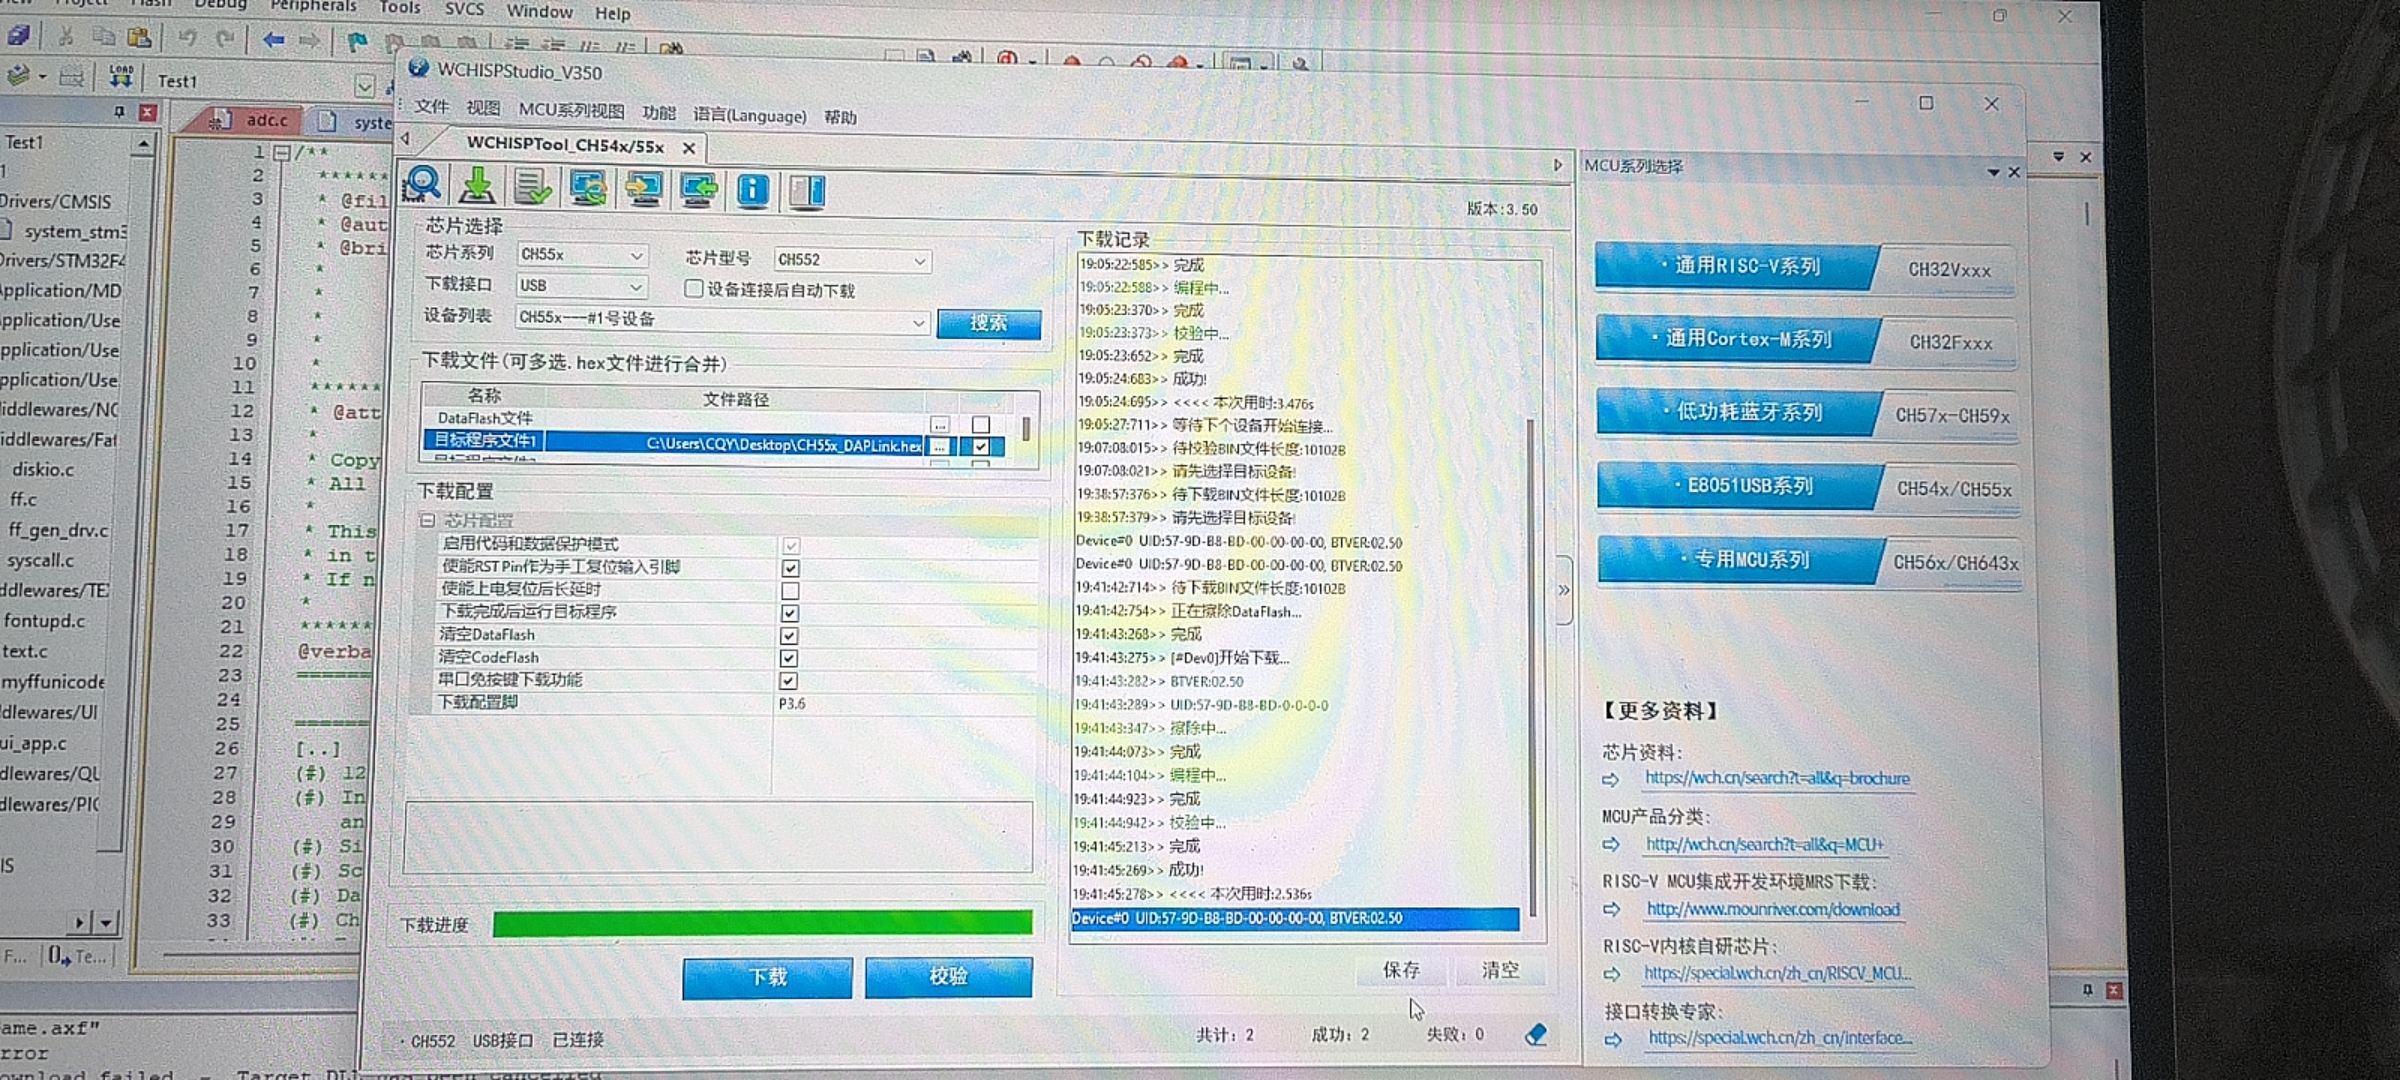Click the blue info toolbar icon
Screen dimensions: 2400x1080
pyautogui.click(x=752, y=190)
